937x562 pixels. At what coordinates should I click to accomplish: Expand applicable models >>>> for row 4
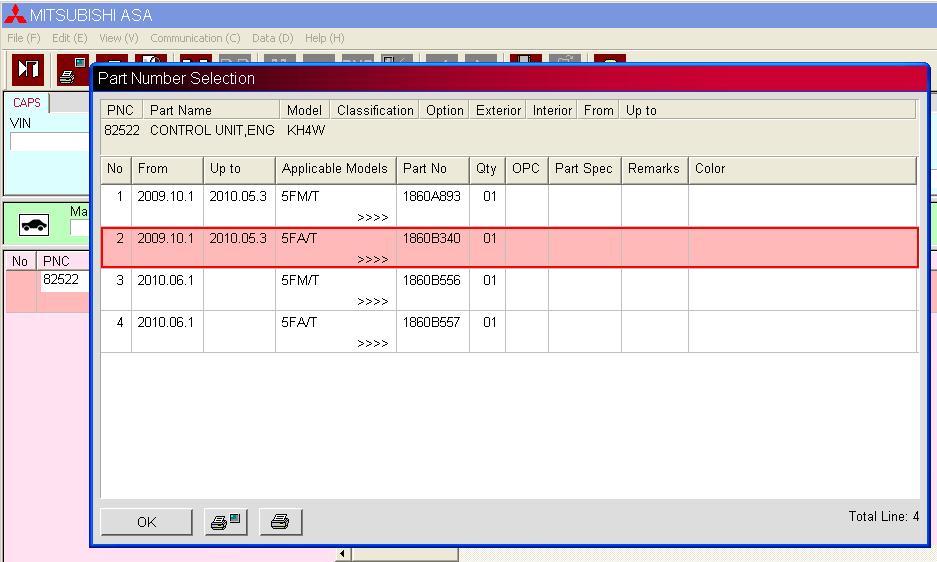[372, 343]
